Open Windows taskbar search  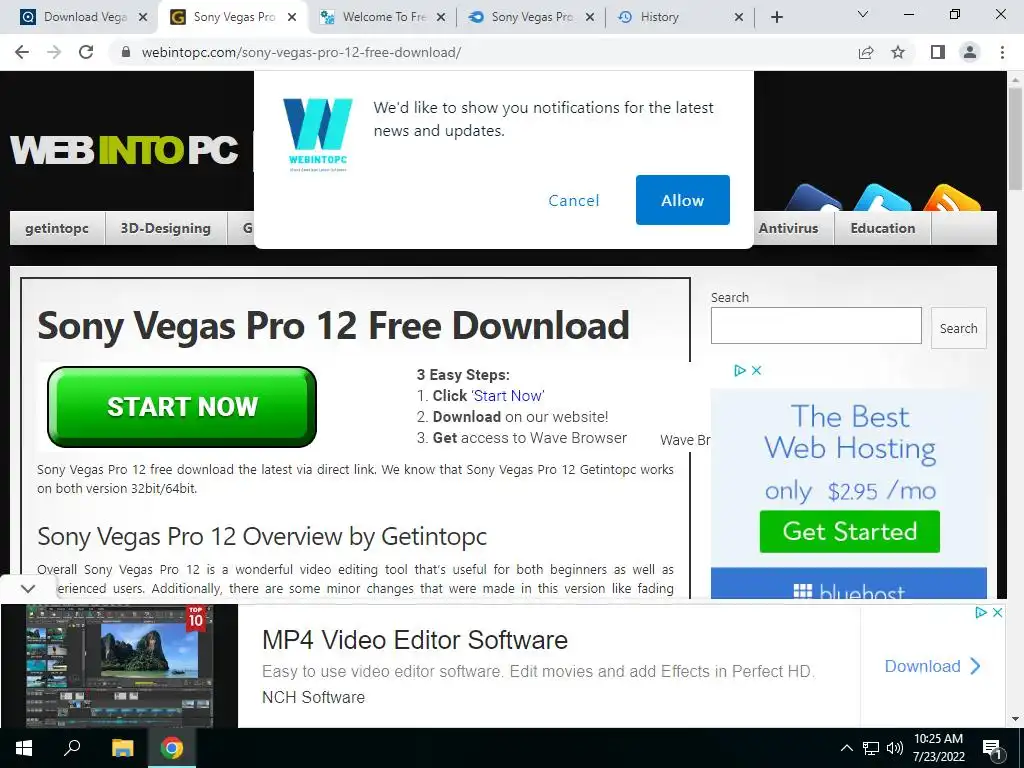(72, 747)
